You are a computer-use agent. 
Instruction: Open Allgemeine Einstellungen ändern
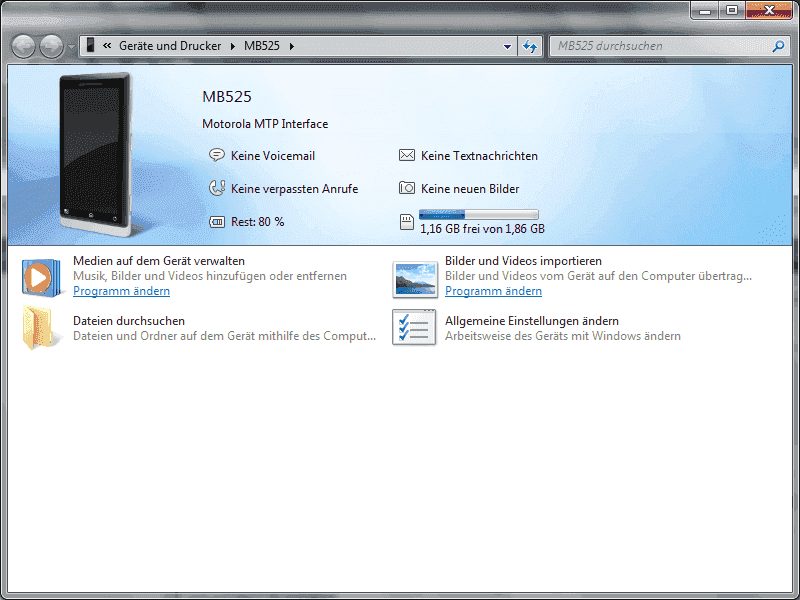click(x=532, y=321)
